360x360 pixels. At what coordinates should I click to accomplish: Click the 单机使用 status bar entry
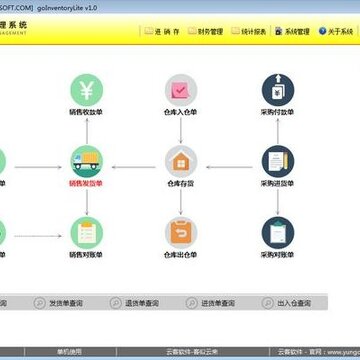pos(70,351)
